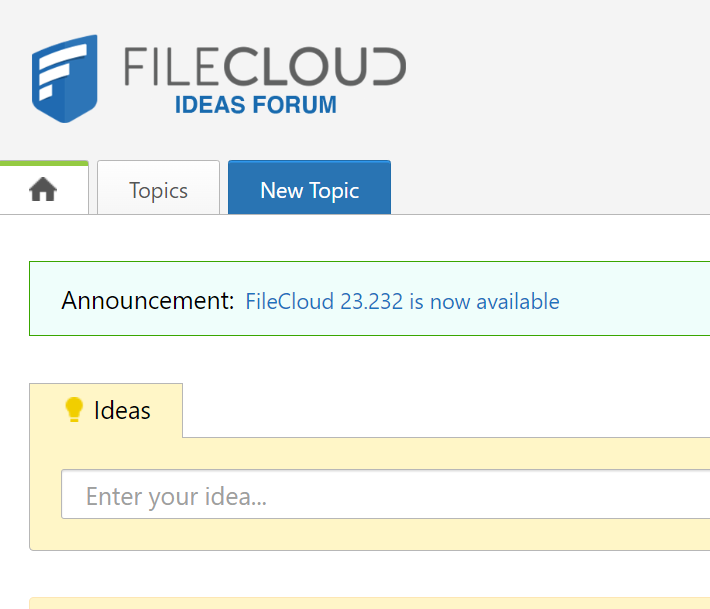Click the word 'Ideas' next to the lightbulb
710x609 pixels.
pos(122,411)
